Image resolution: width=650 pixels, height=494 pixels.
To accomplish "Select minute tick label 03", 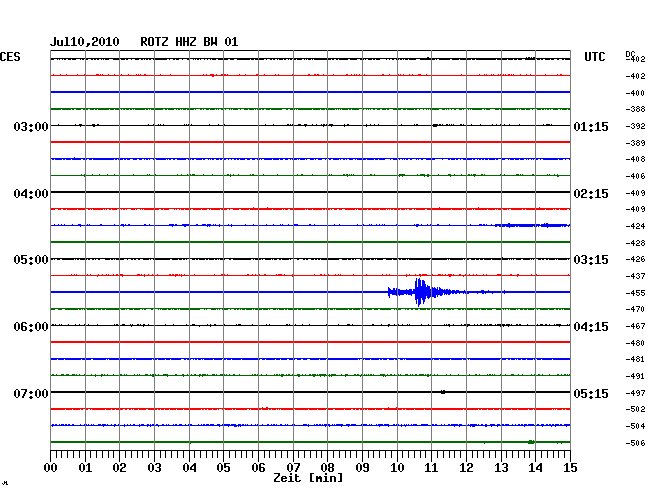I will (154, 468).
